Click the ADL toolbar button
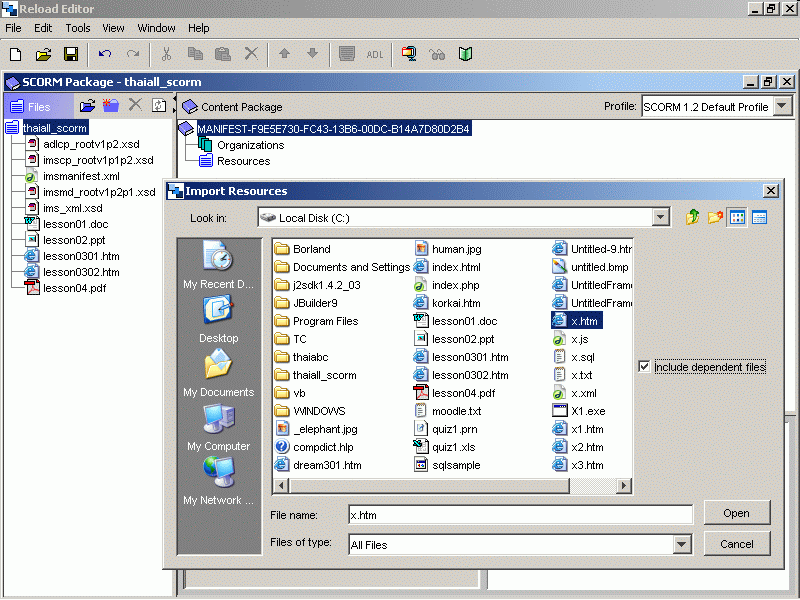The height and width of the screenshot is (600, 800). [x=375, y=54]
